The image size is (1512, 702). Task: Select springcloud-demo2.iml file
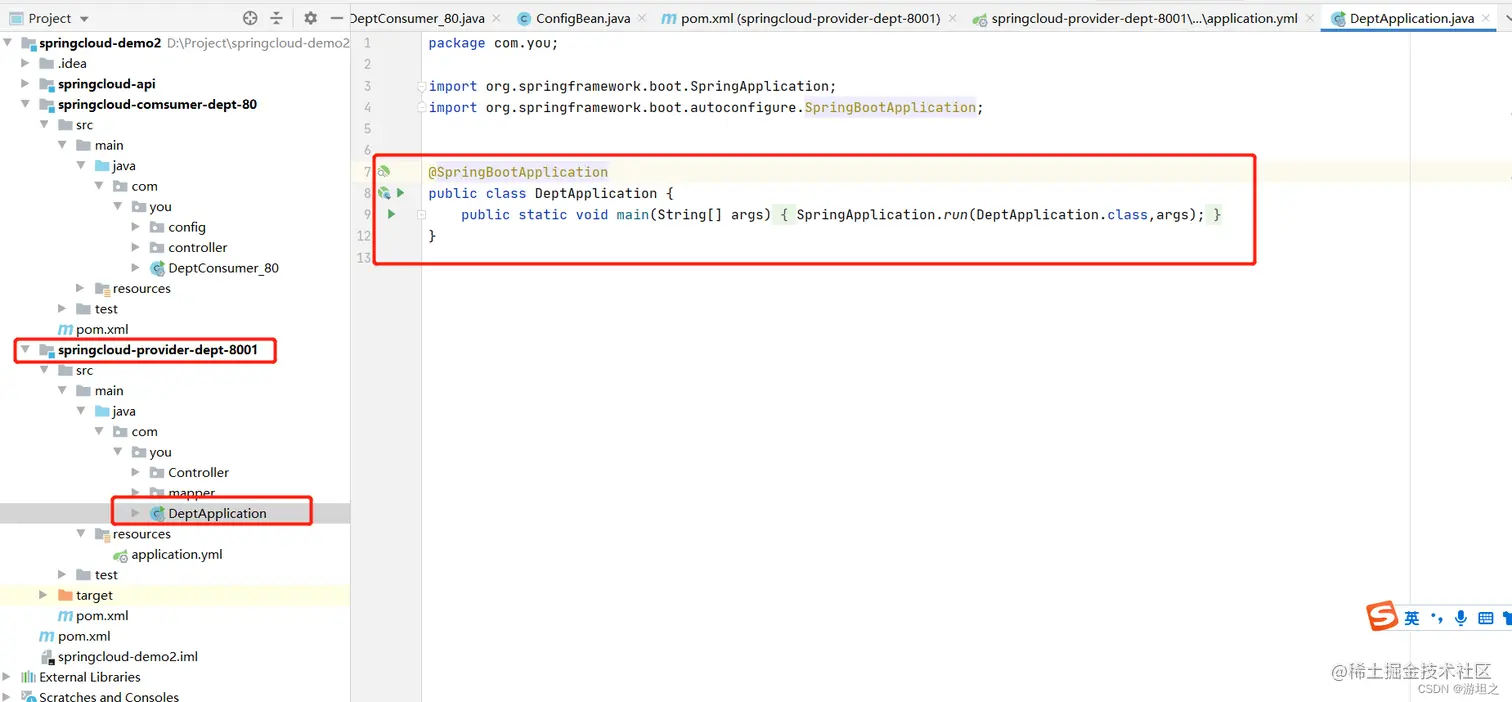(x=128, y=657)
